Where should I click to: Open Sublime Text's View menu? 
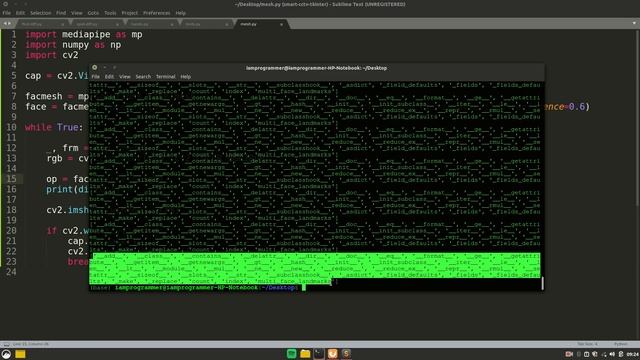(77, 13)
